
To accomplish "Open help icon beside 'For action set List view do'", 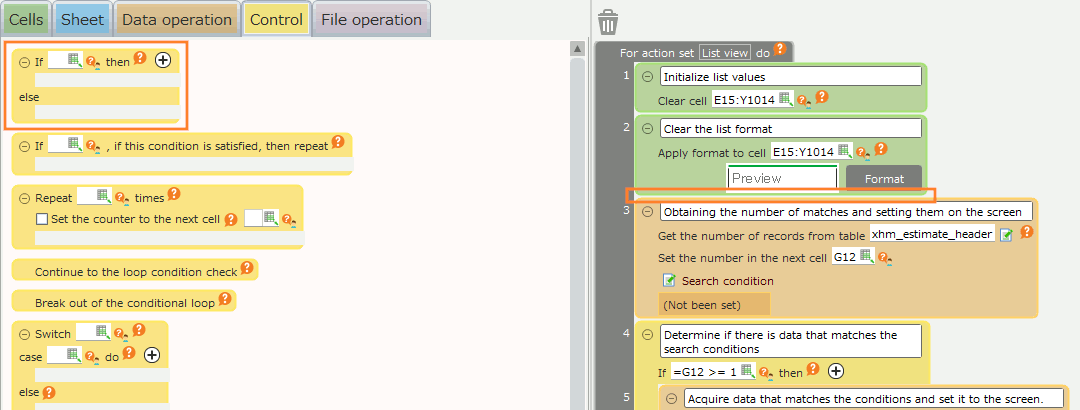I will point(780,50).
